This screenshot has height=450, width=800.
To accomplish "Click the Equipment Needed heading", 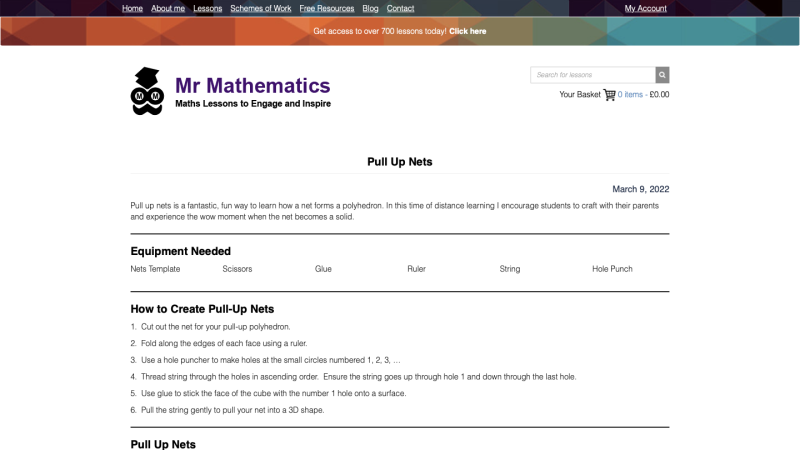I will click(x=181, y=251).
